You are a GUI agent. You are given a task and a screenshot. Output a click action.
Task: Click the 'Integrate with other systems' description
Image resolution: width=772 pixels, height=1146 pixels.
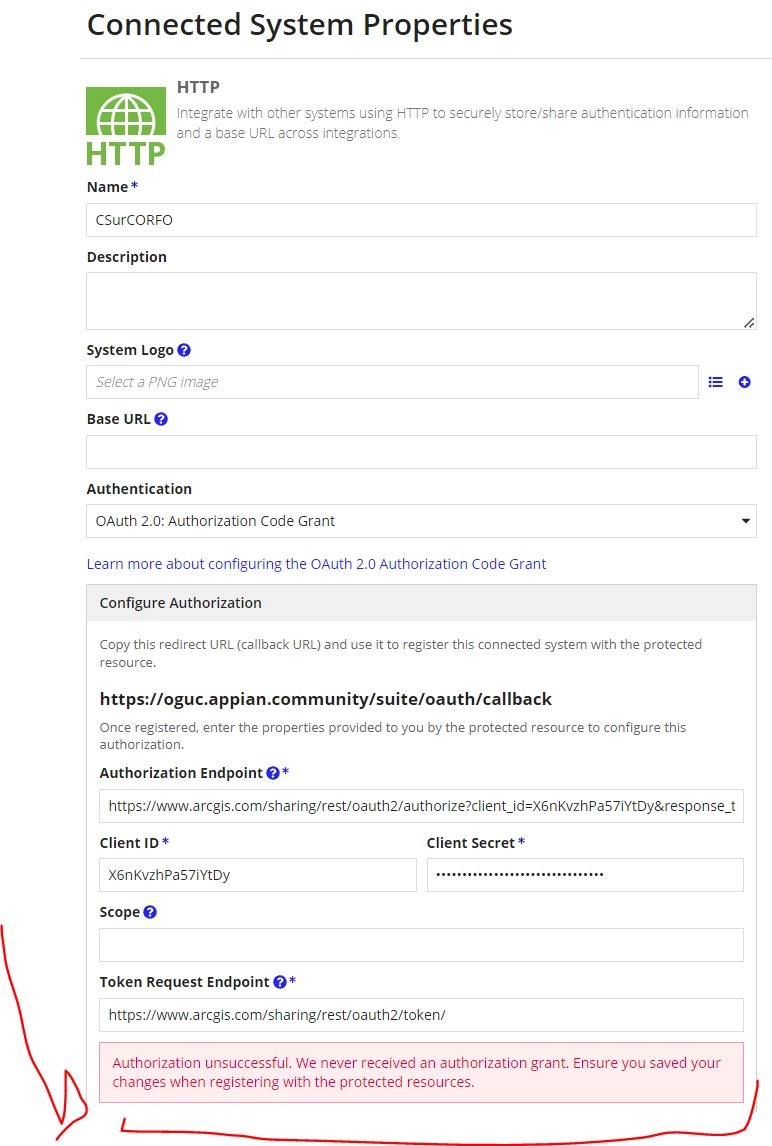point(462,123)
